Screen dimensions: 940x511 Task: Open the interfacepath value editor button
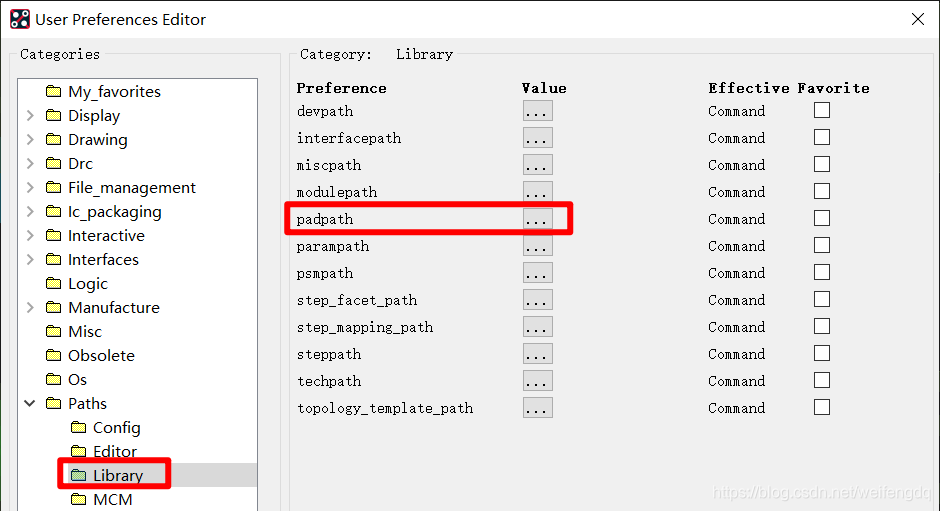pyautogui.click(x=537, y=138)
